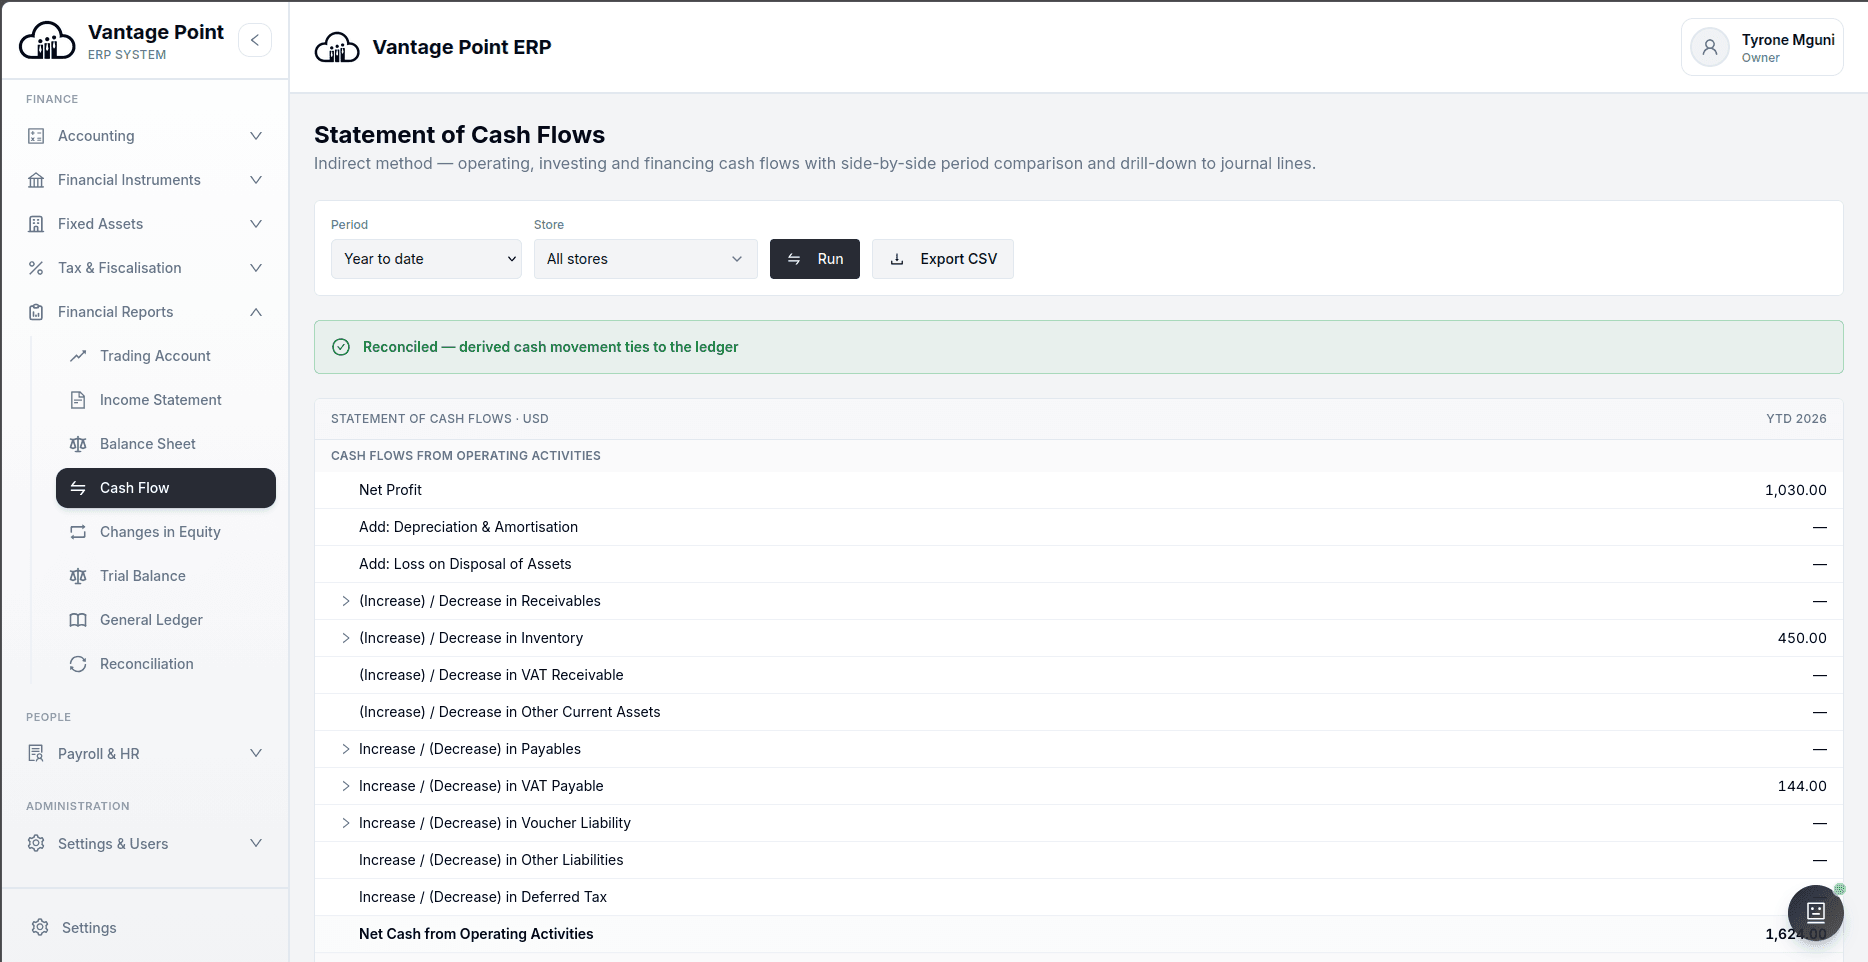Image resolution: width=1868 pixels, height=962 pixels.
Task: Open the Store dropdown showing All stores
Action: pyautogui.click(x=645, y=259)
